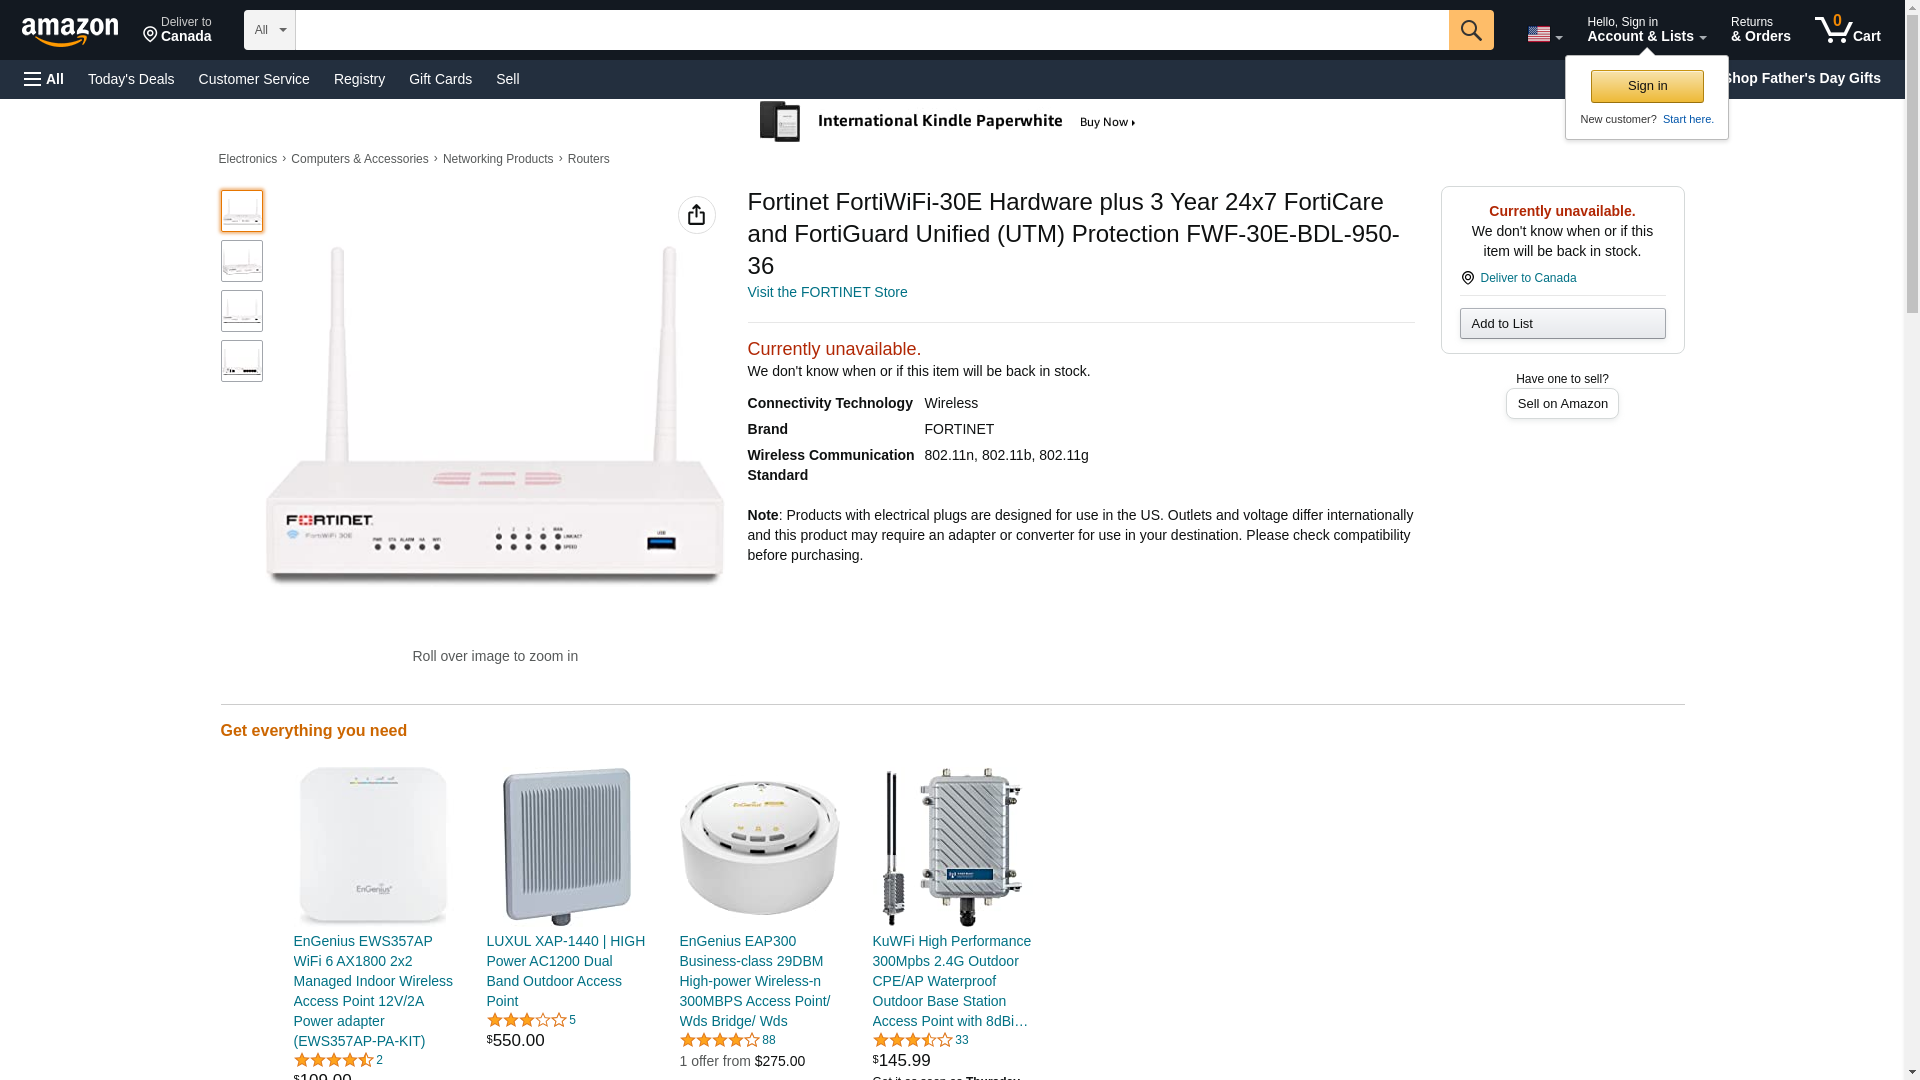
Task: Expand Account & Lists dropdown
Action: [1645, 30]
